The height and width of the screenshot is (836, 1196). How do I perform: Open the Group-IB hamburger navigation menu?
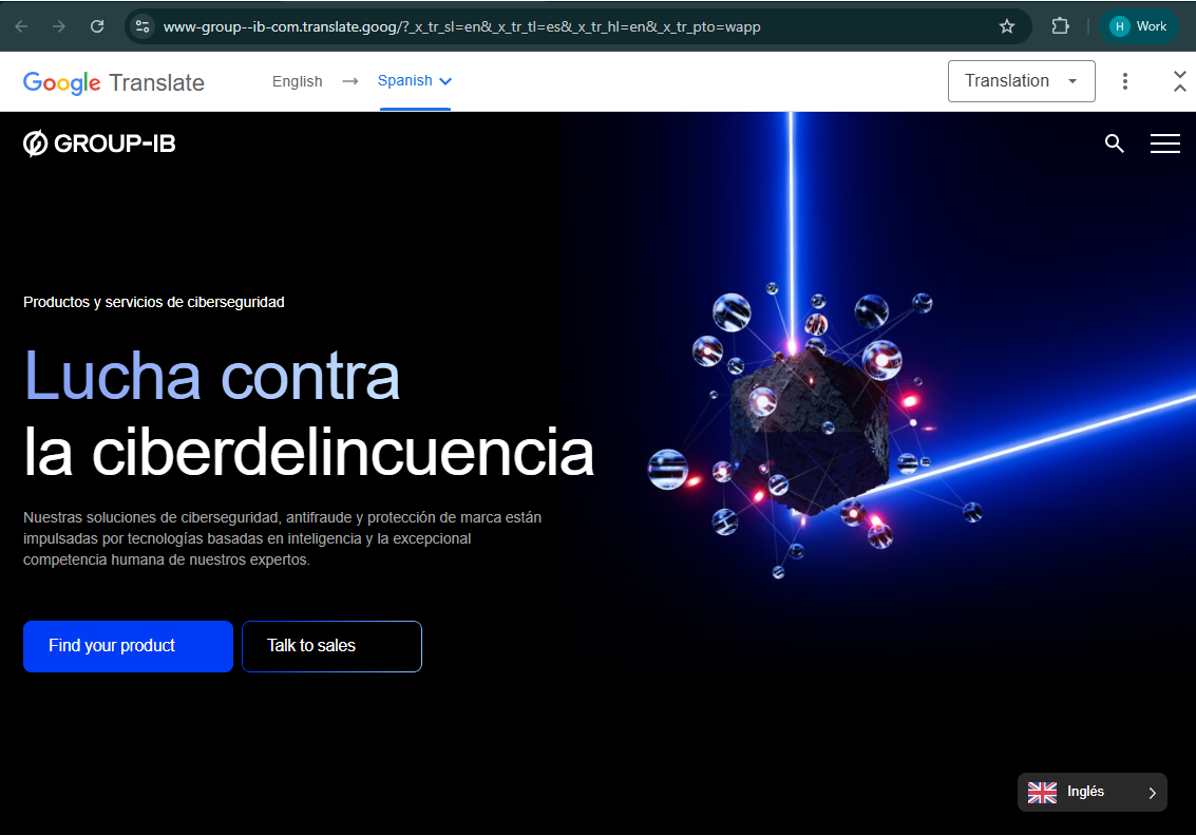click(x=1164, y=143)
